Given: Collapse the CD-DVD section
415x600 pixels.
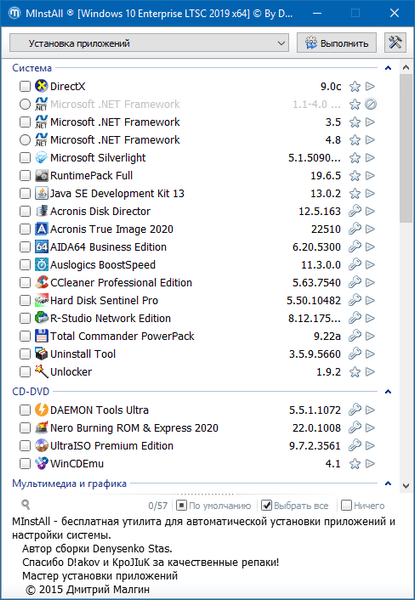Looking at the screenshot, I should pos(388,392).
